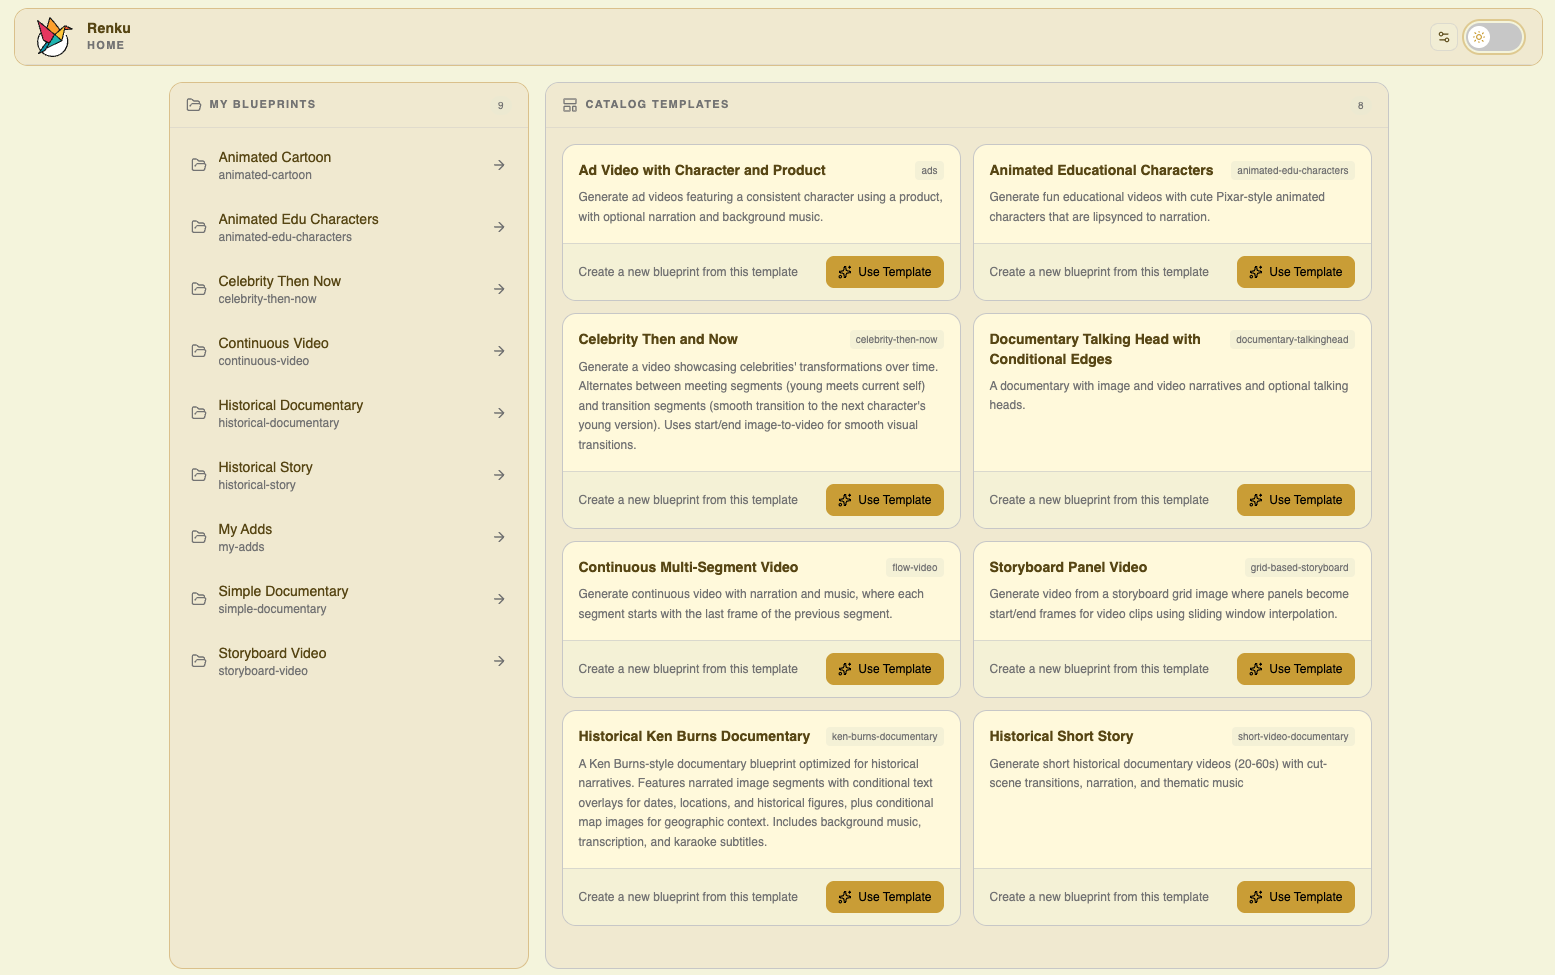Click folder icon next to Storyboard Video
1555x975 pixels.
(x=199, y=661)
